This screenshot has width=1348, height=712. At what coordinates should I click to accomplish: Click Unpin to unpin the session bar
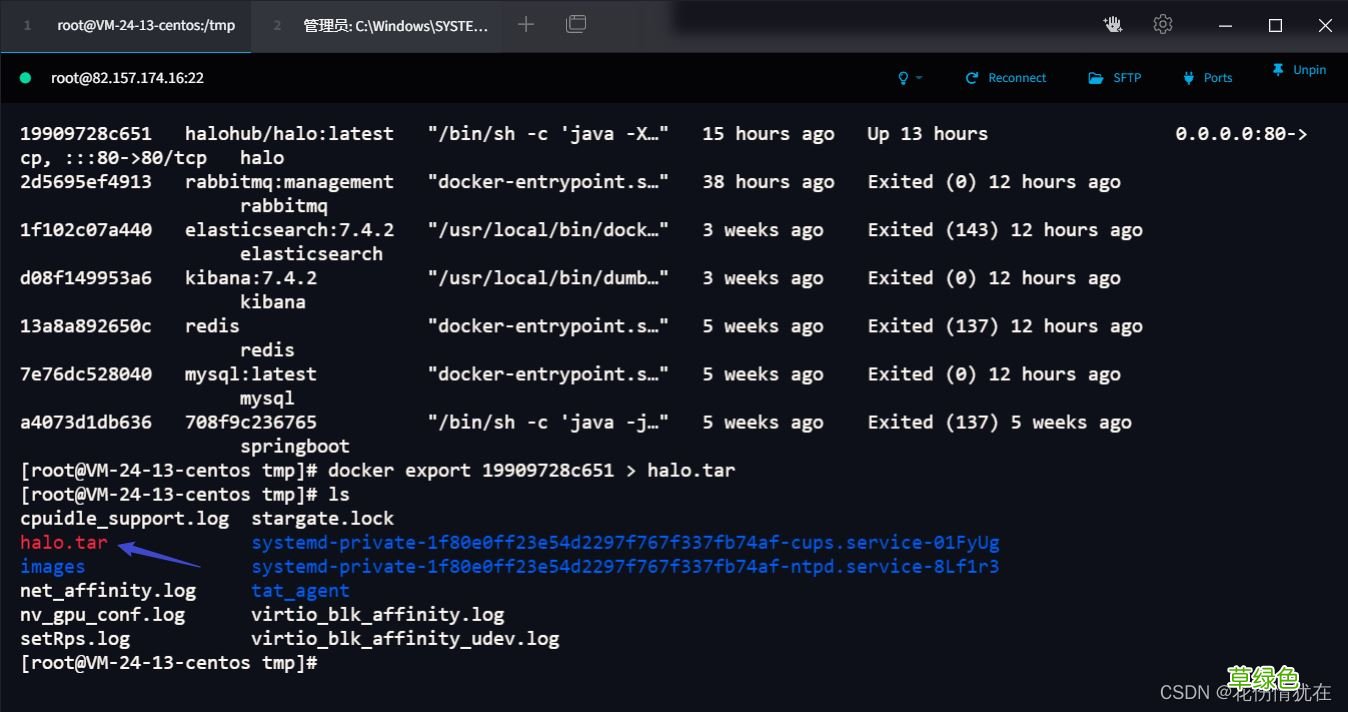(1299, 70)
